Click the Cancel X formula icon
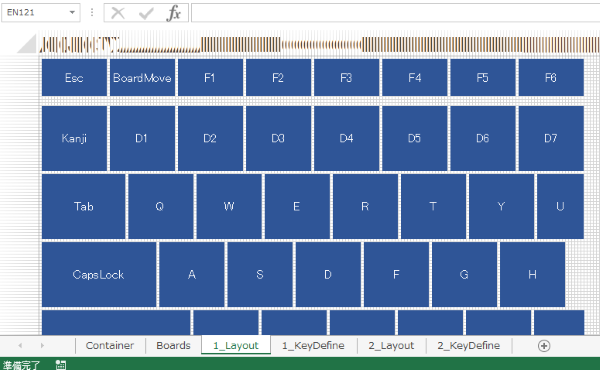The image size is (600, 370). click(x=118, y=13)
